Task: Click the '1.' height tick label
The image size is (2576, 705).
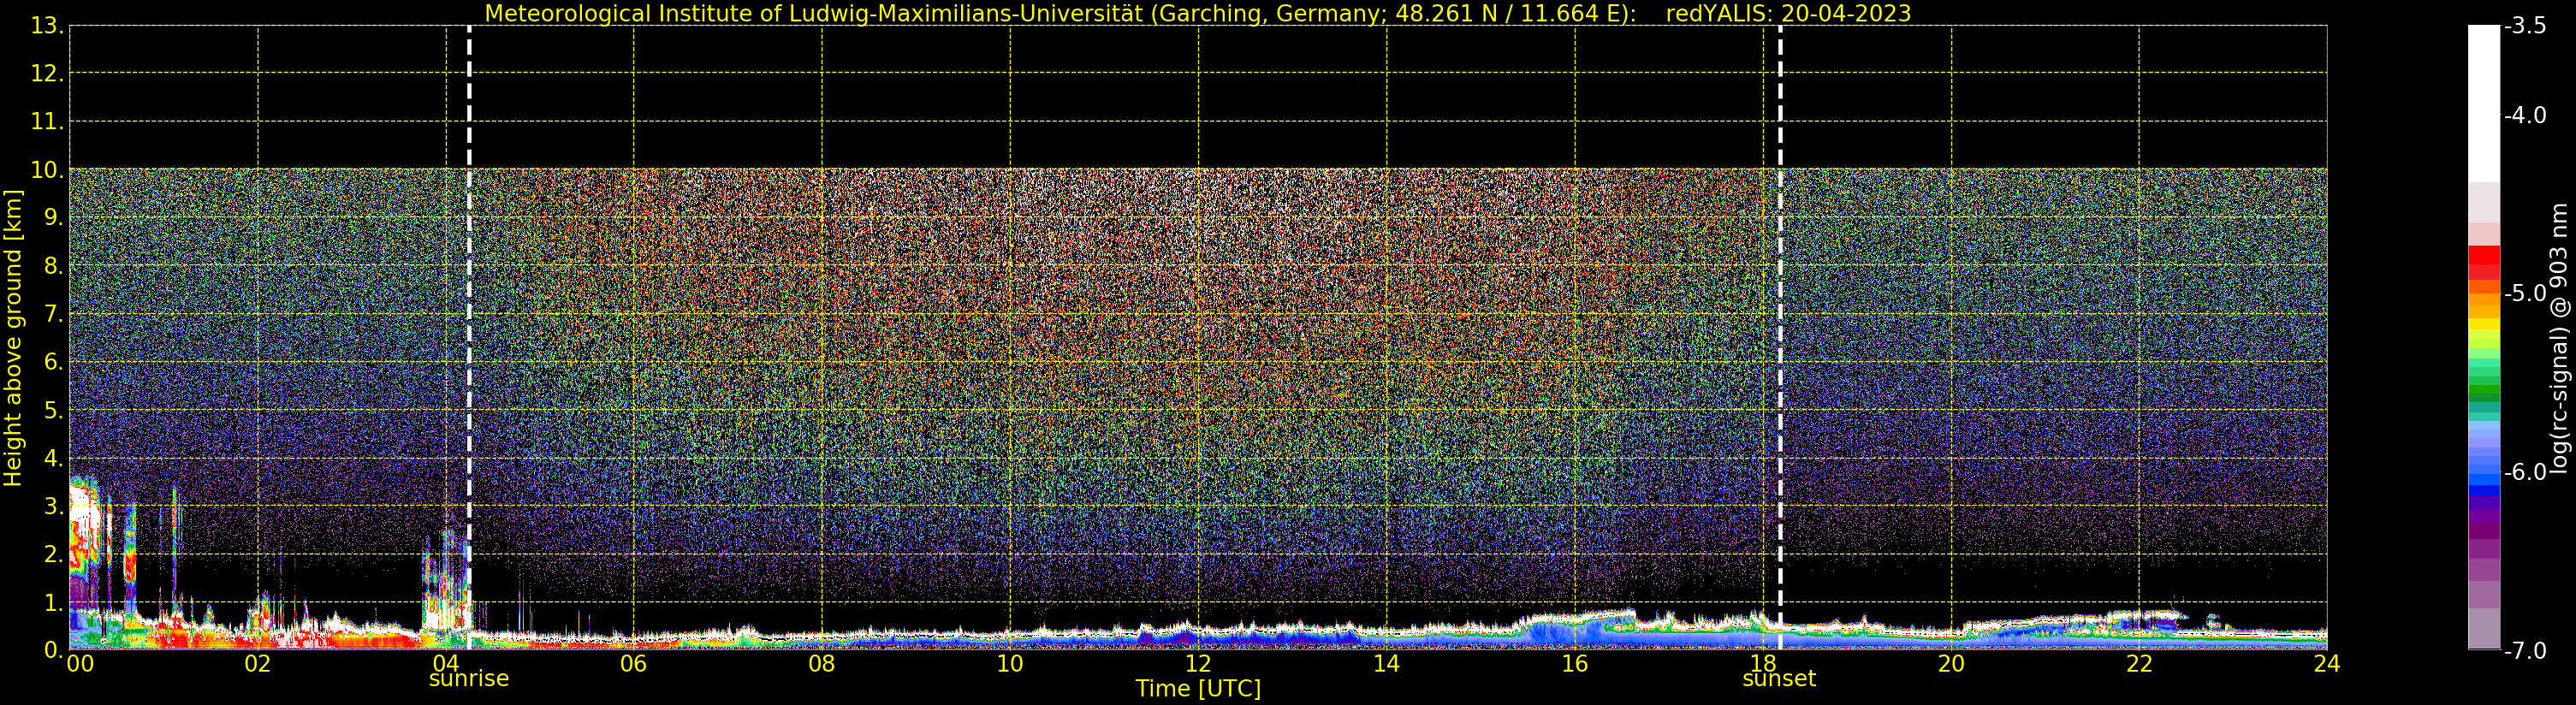Action: point(53,602)
